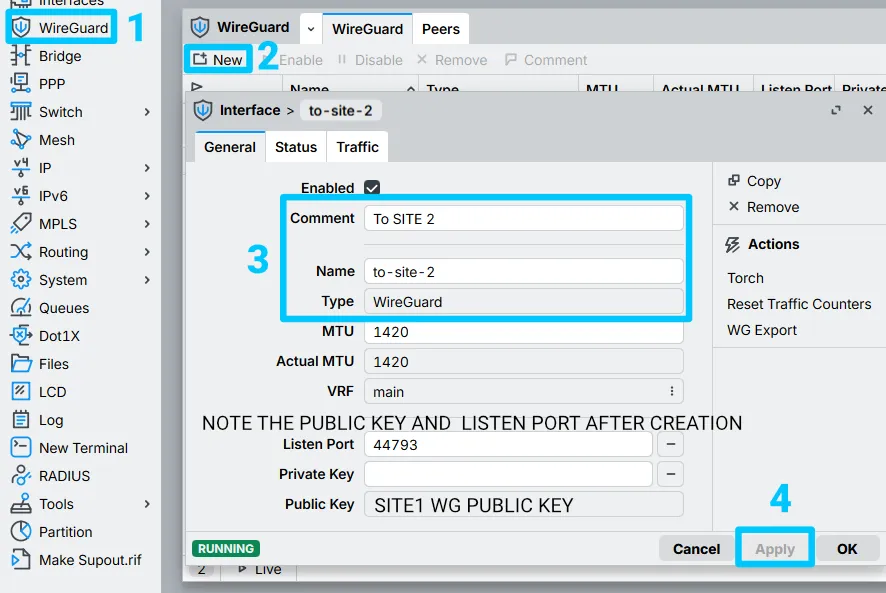Image resolution: width=886 pixels, height=593 pixels.
Task: Click the IP menu icon
Action: pyautogui.click(x=20, y=168)
